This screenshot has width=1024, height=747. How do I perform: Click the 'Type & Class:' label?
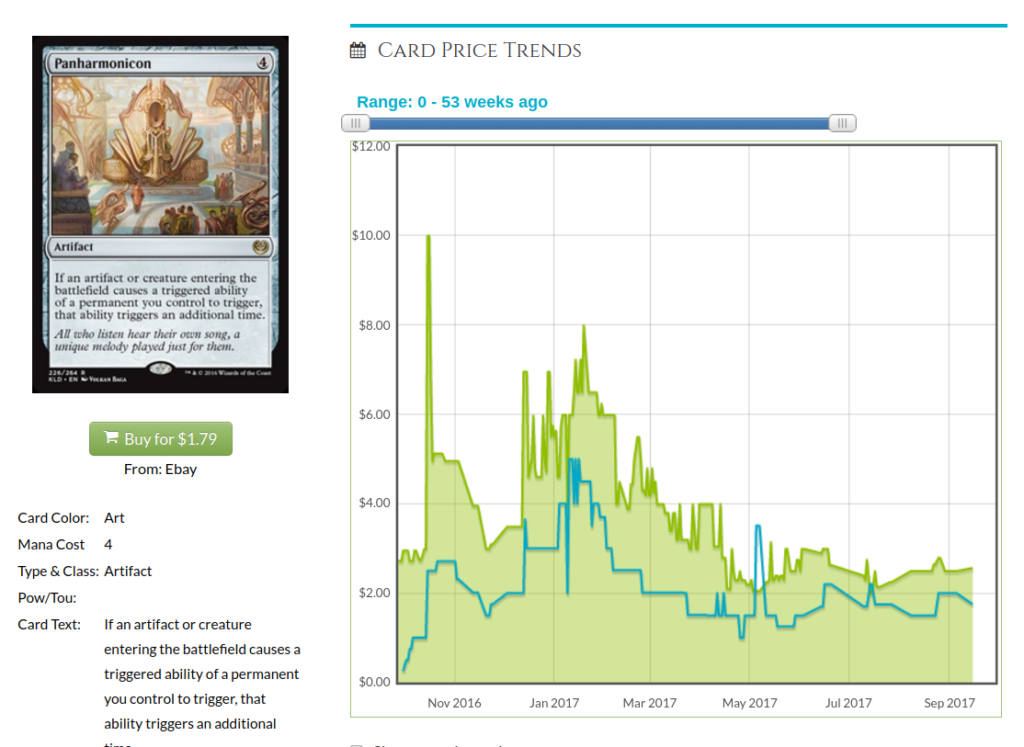[x=58, y=571]
